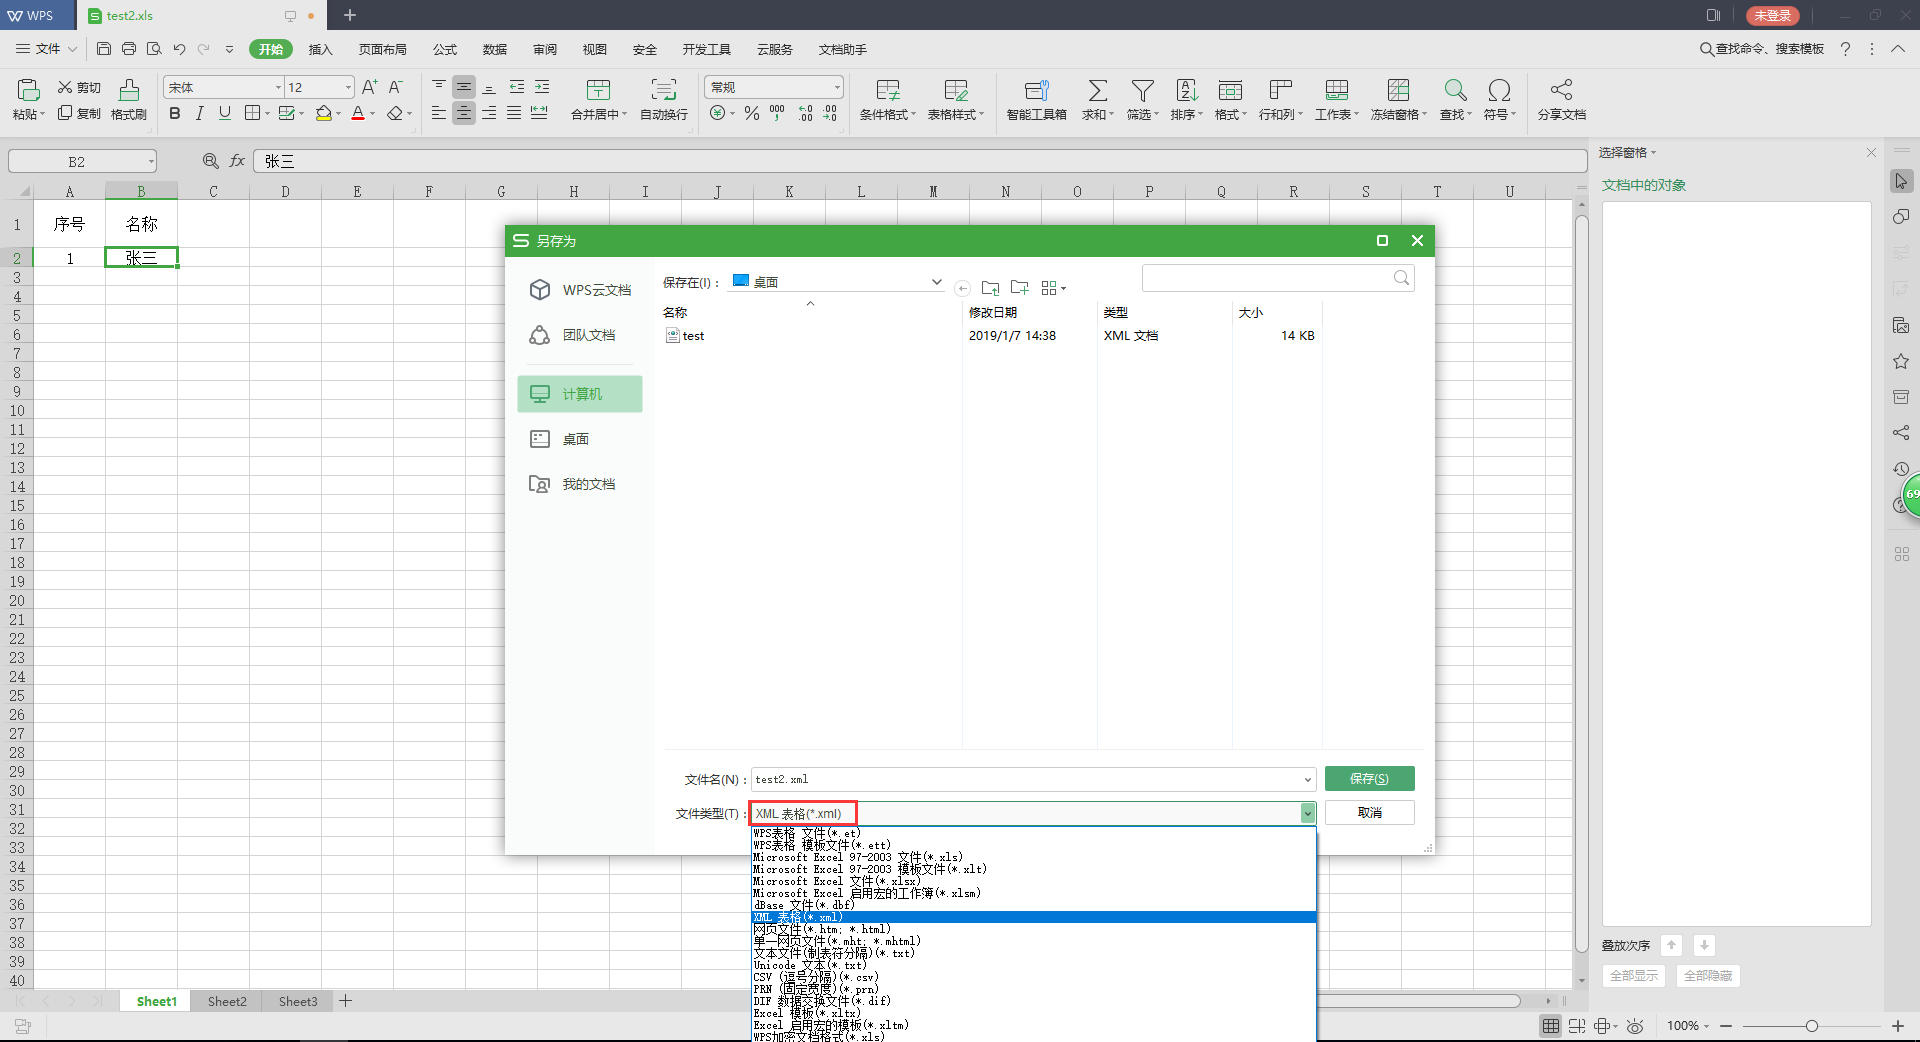Click the increase font size icon

click(x=370, y=88)
